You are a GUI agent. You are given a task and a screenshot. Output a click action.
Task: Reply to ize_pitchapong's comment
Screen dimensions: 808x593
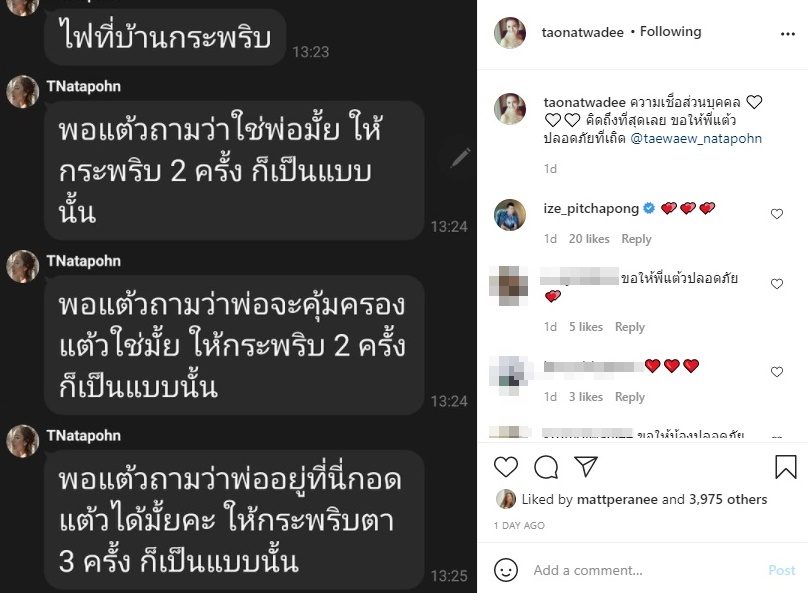pyautogui.click(x=636, y=239)
